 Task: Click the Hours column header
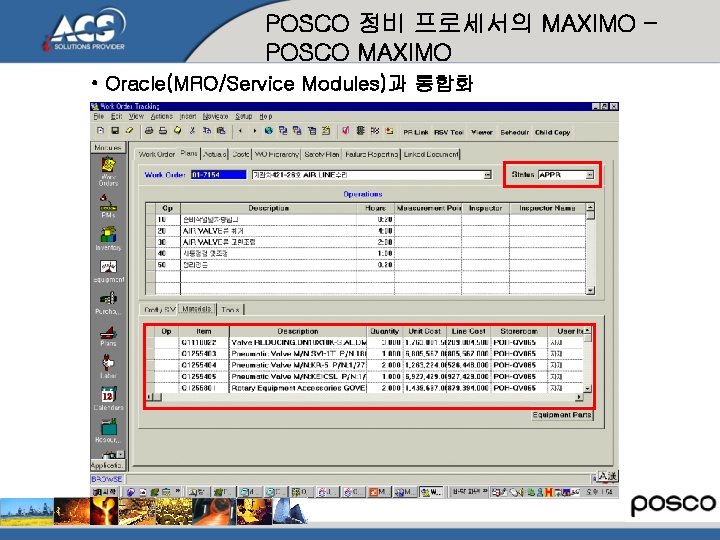coord(375,208)
